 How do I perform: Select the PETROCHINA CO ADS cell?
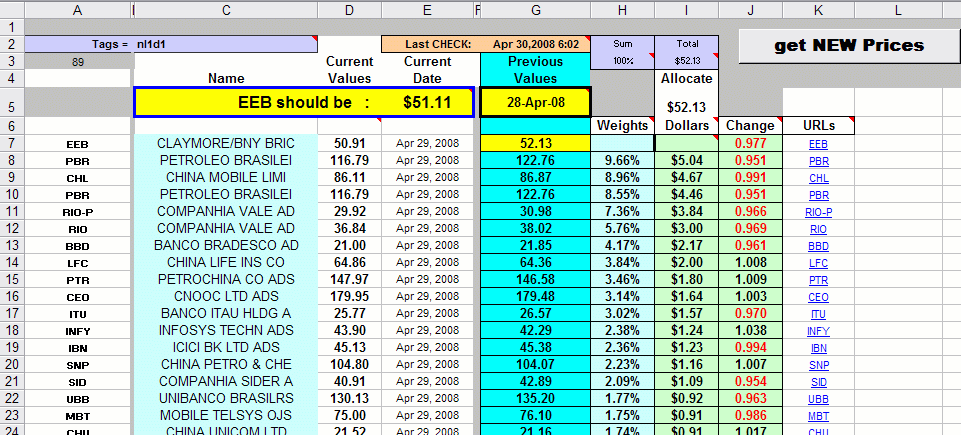click(x=226, y=280)
